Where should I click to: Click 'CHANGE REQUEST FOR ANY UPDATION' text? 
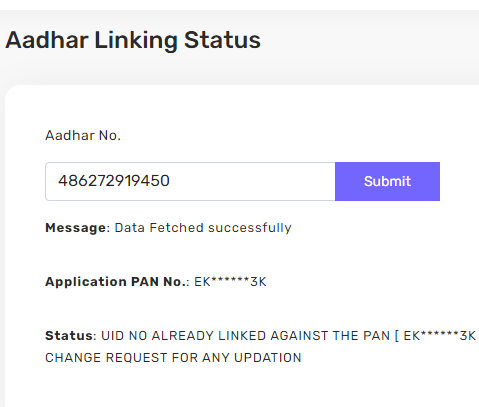(173, 358)
